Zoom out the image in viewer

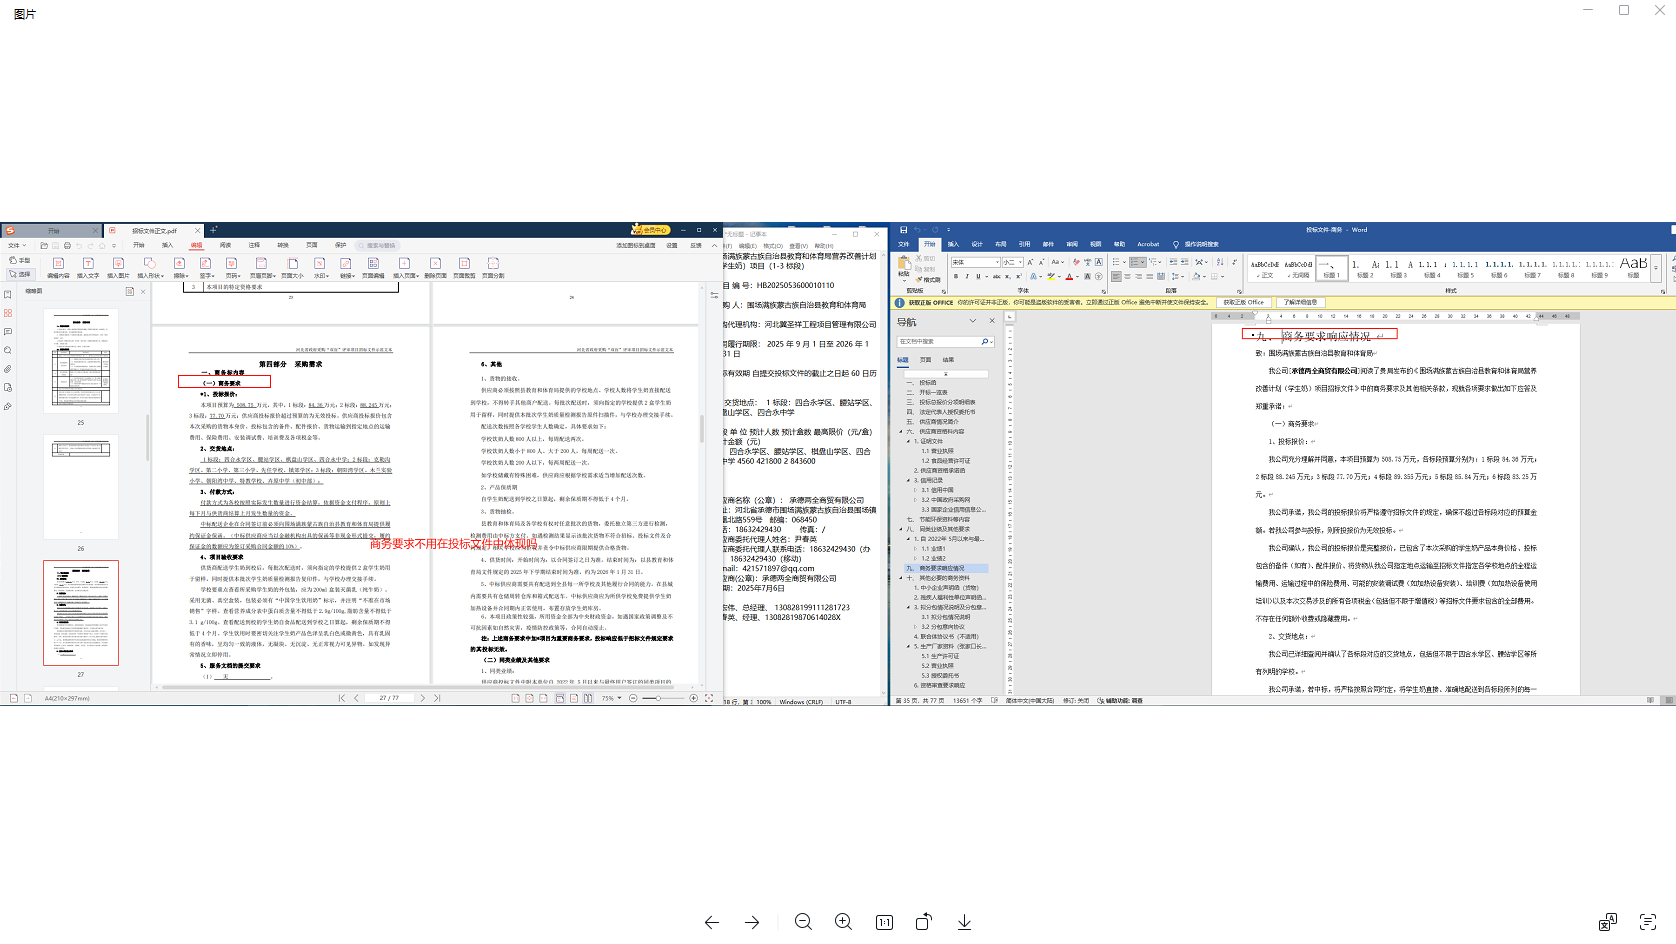tap(803, 922)
